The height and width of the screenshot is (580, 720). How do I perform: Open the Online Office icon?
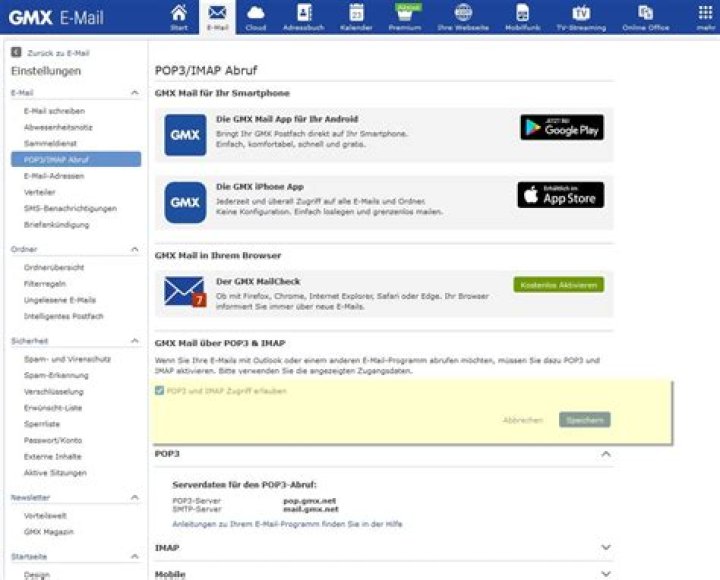coord(645,13)
